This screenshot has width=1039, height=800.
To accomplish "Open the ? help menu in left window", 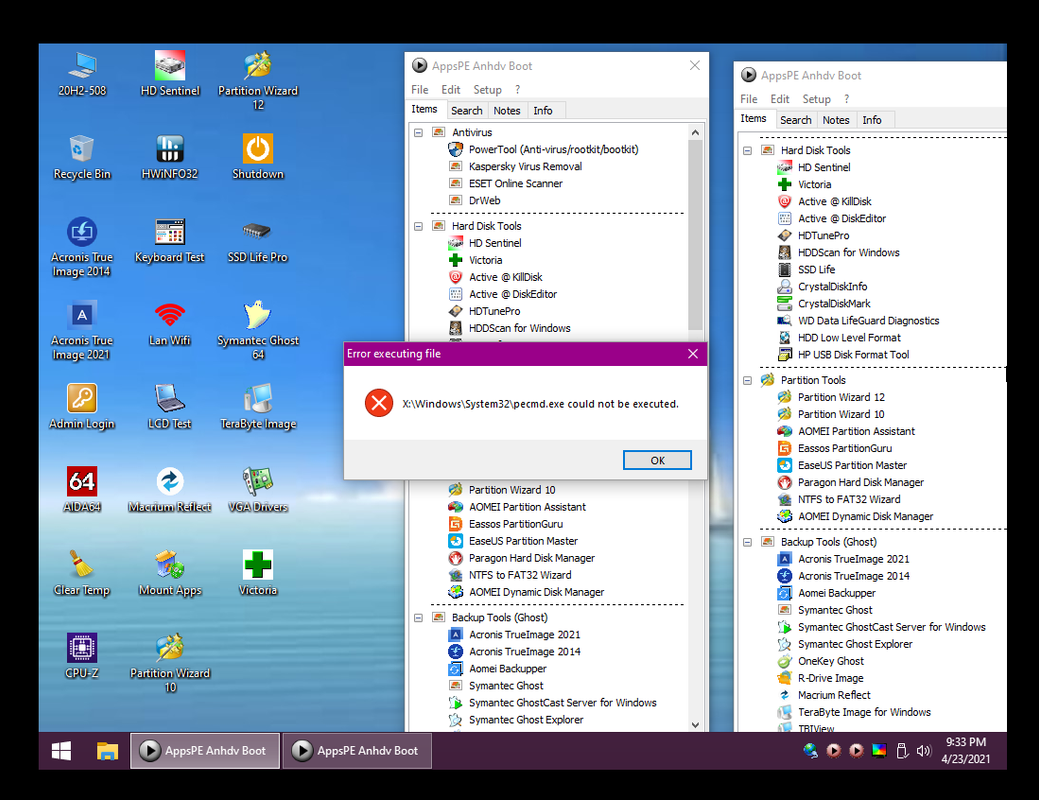I will pyautogui.click(x=518, y=89).
